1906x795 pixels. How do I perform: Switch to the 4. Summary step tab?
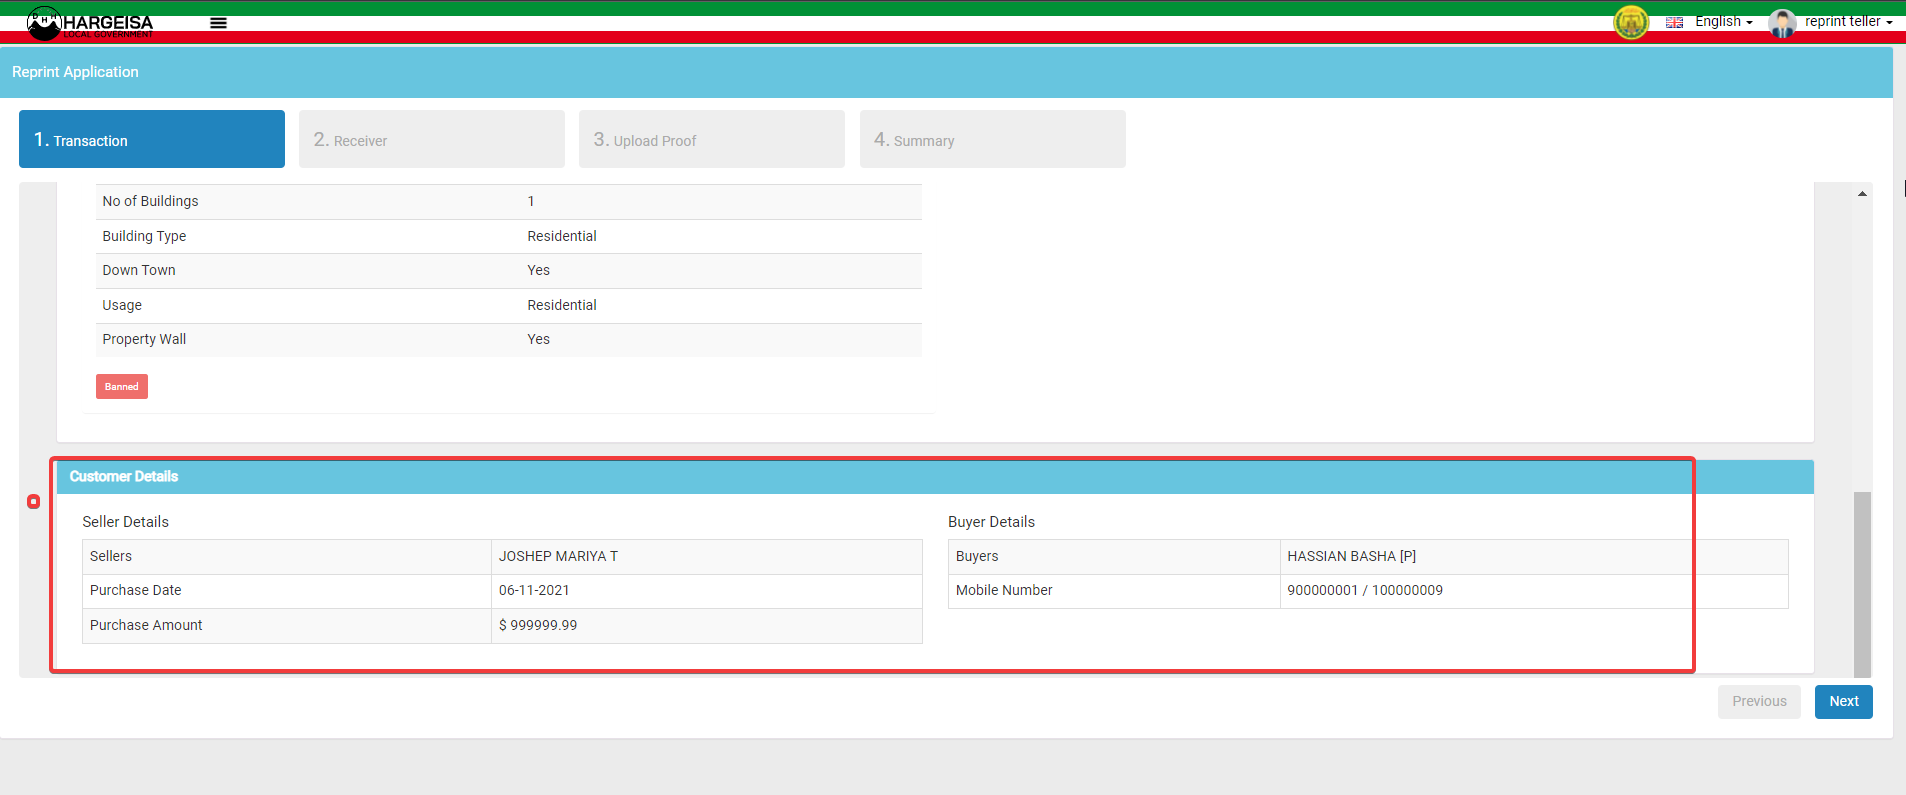(x=993, y=139)
